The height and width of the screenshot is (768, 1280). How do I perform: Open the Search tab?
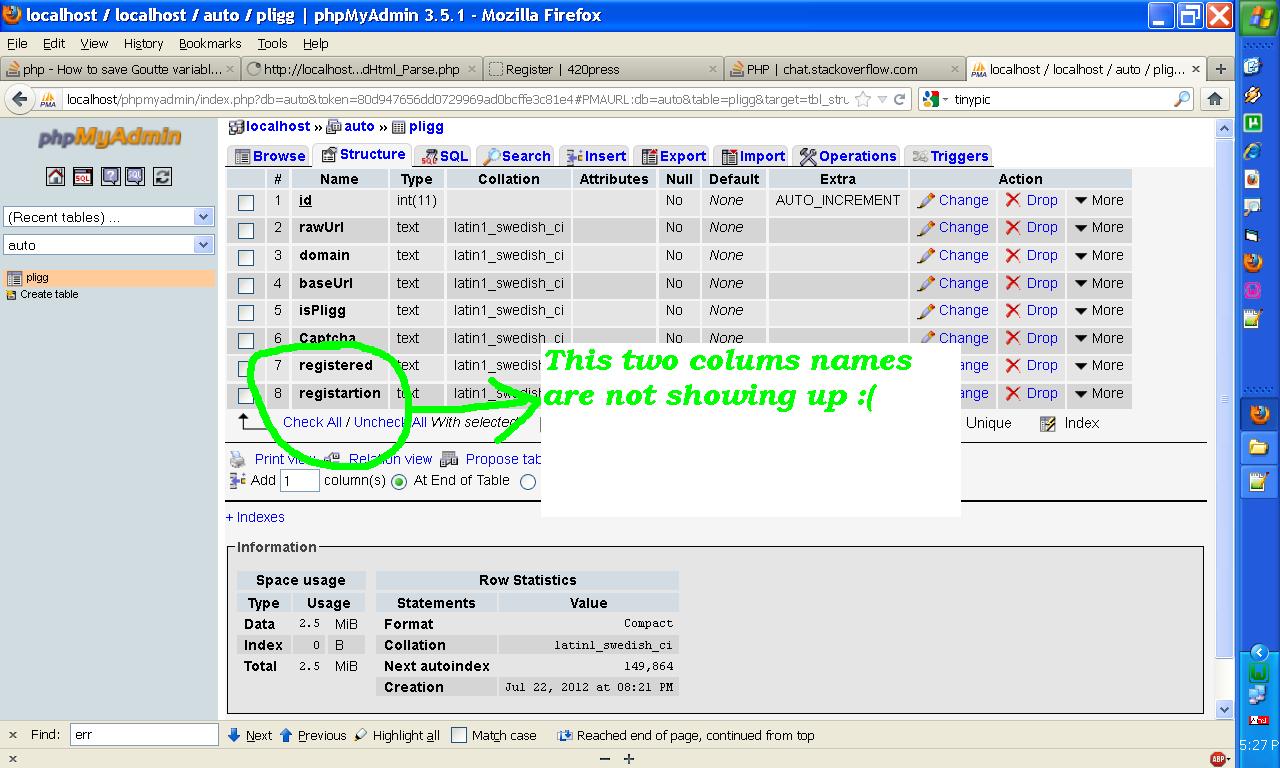(516, 156)
